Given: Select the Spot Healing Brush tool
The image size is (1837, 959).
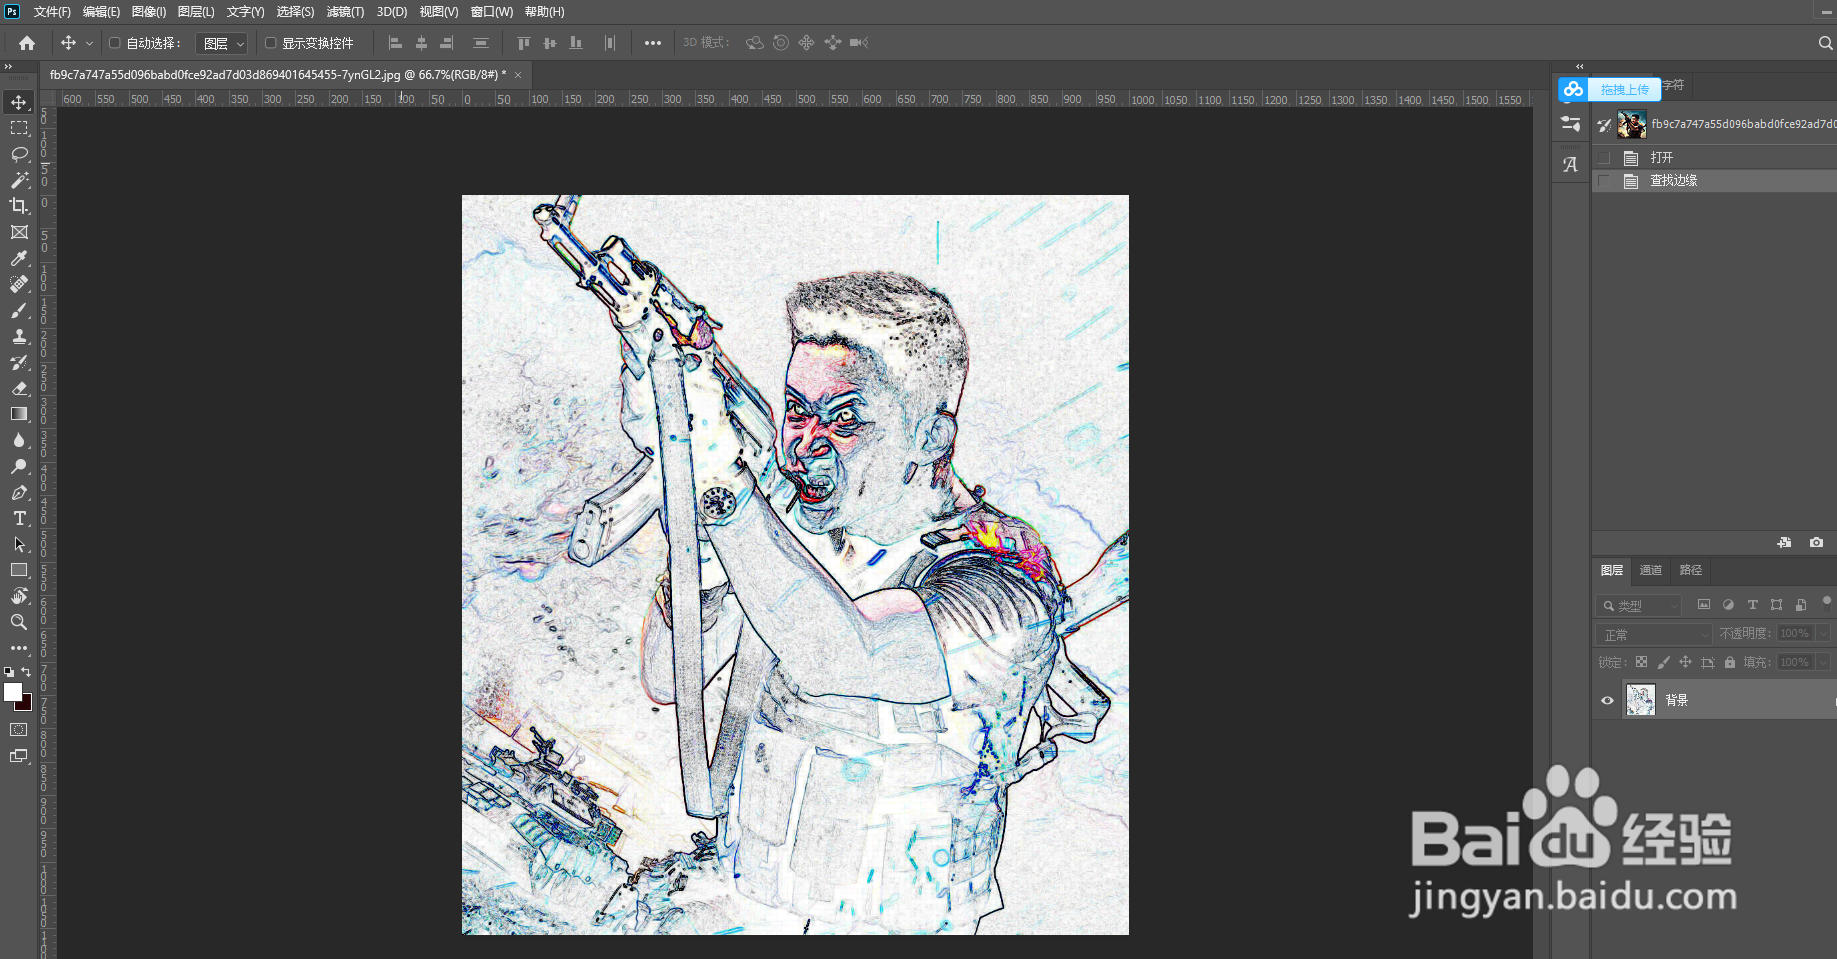Looking at the screenshot, I should point(19,284).
